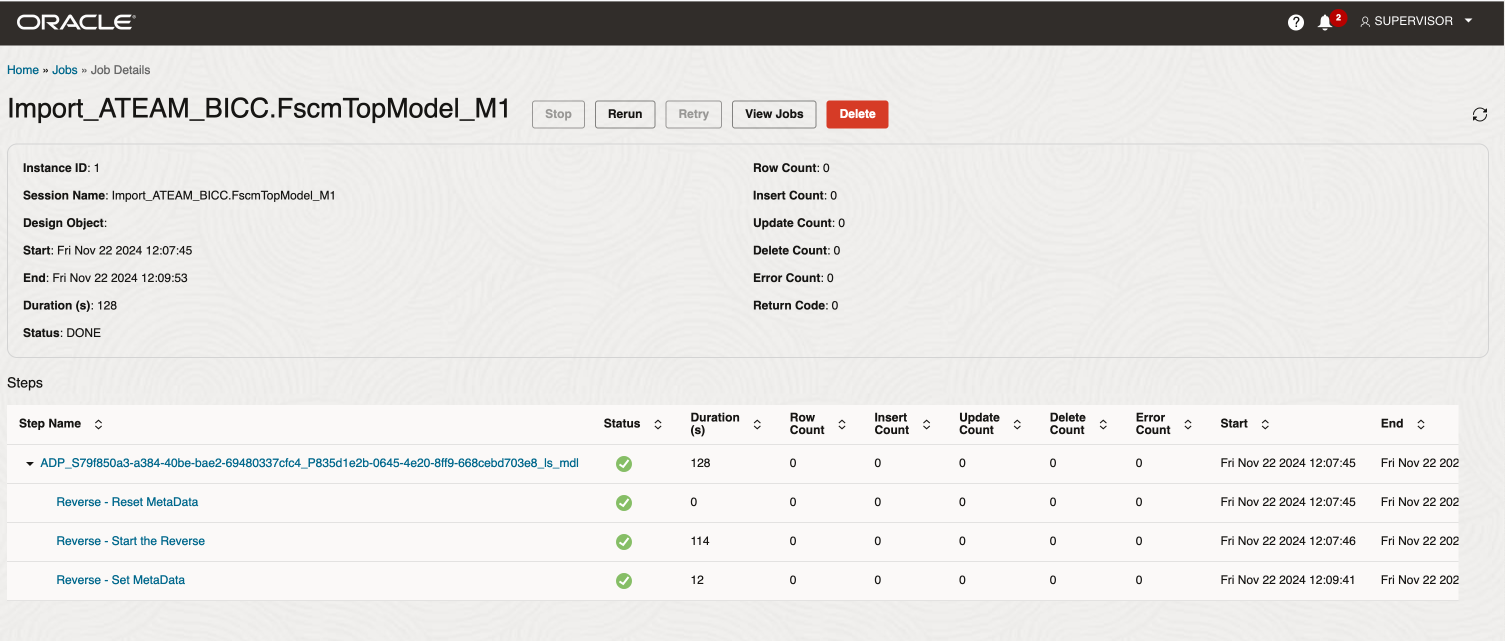Screen dimensions: 1505x641
Task: Sort steps by Start time column
Action: (1265, 424)
